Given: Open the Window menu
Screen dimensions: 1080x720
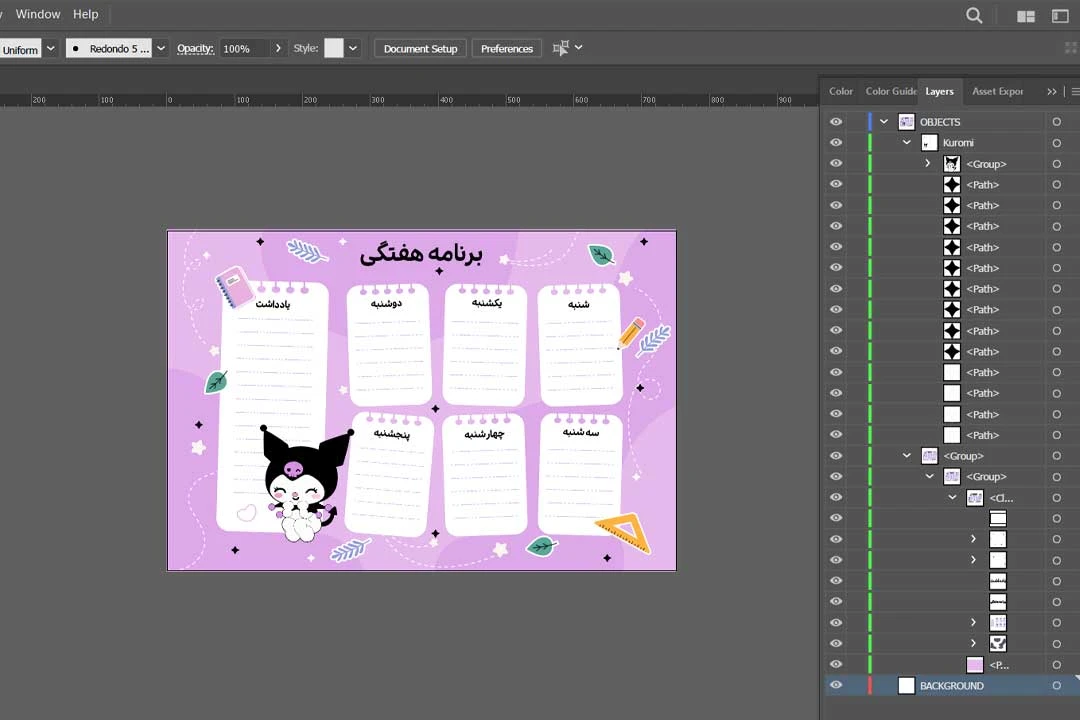Looking at the screenshot, I should click(38, 14).
